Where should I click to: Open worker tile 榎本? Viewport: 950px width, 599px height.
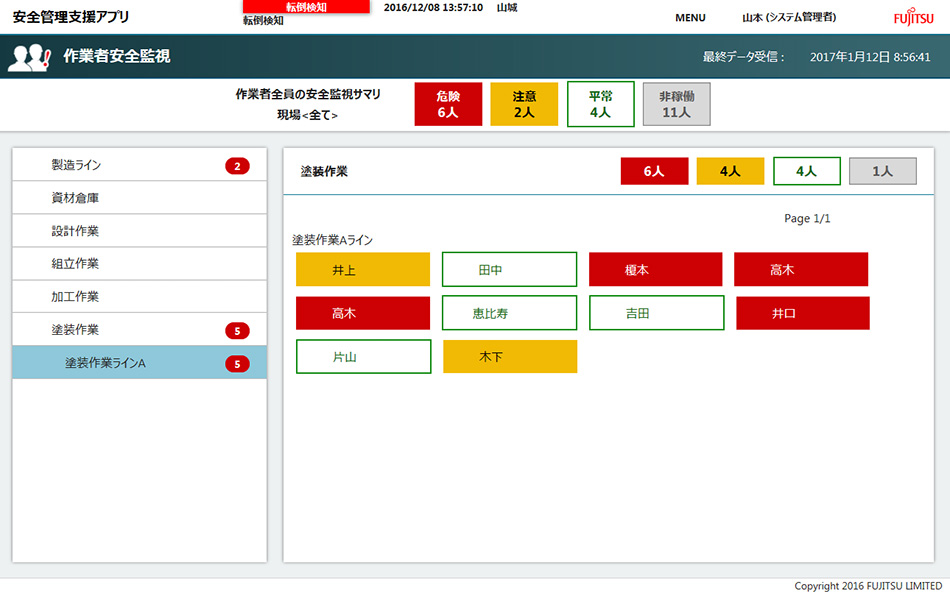tap(655, 270)
